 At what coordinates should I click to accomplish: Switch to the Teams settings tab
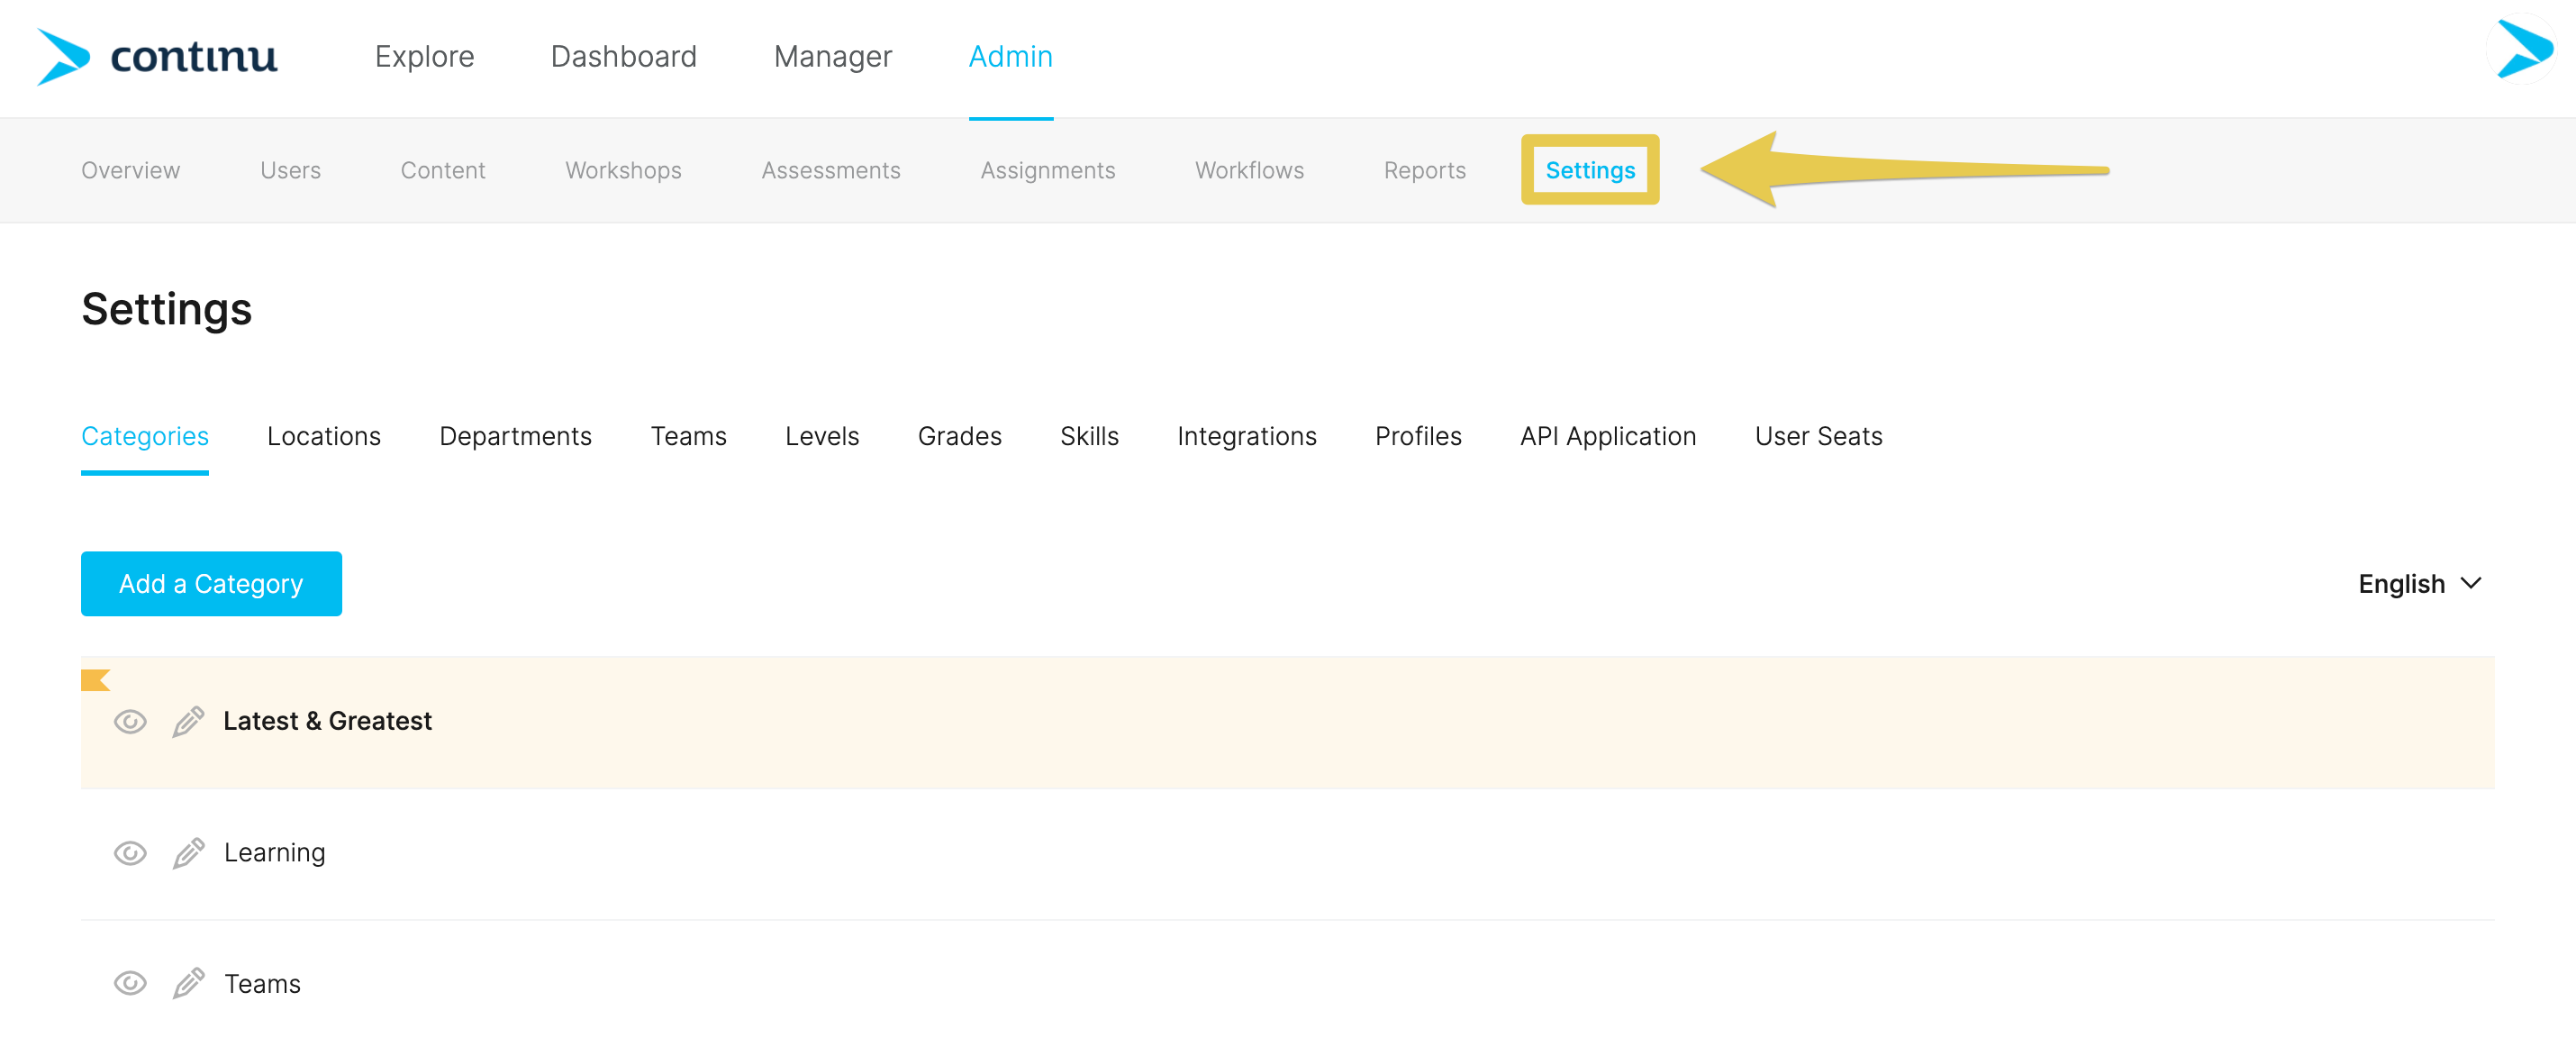pyautogui.click(x=688, y=437)
